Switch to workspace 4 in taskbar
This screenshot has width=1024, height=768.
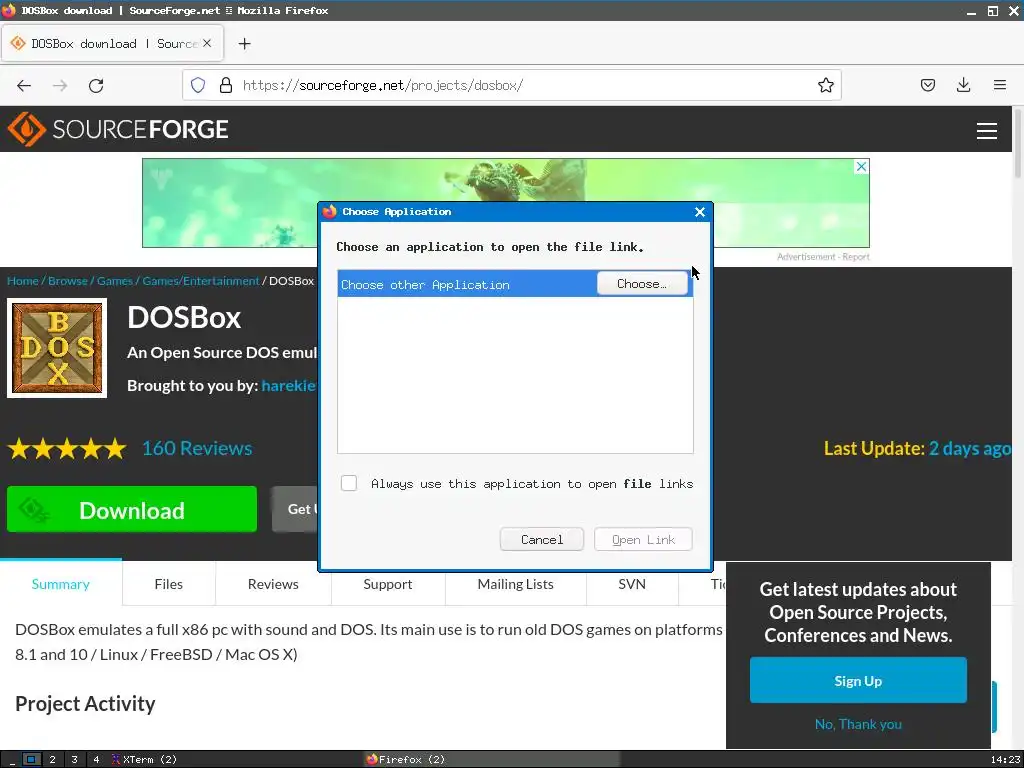coord(96,759)
